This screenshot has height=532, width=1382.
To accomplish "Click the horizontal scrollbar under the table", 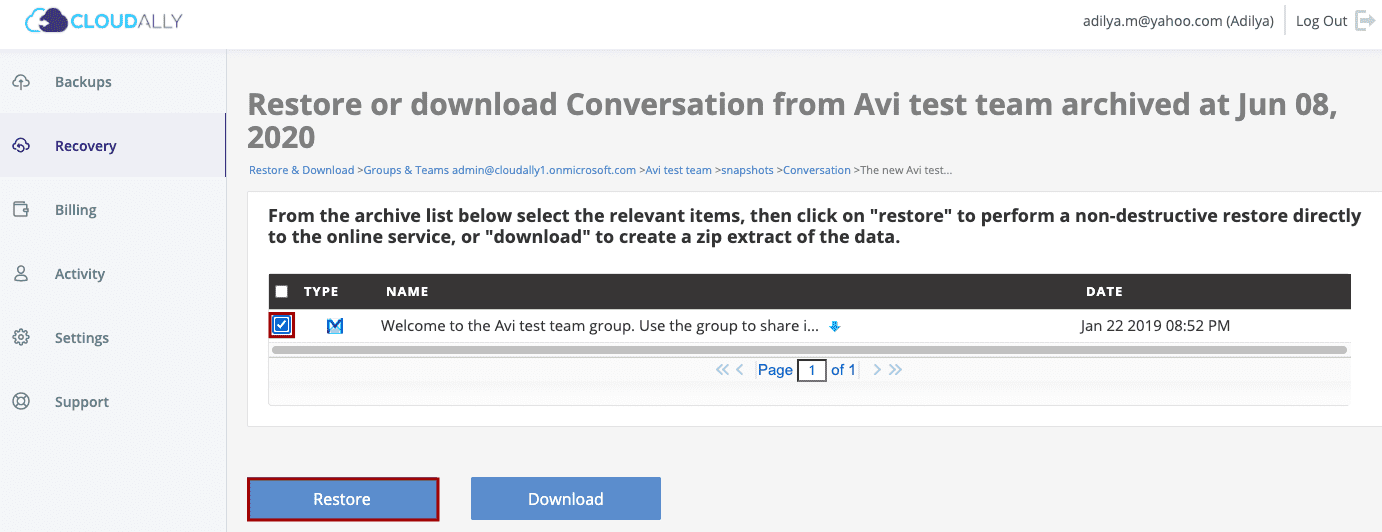I will tap(809, 350).
